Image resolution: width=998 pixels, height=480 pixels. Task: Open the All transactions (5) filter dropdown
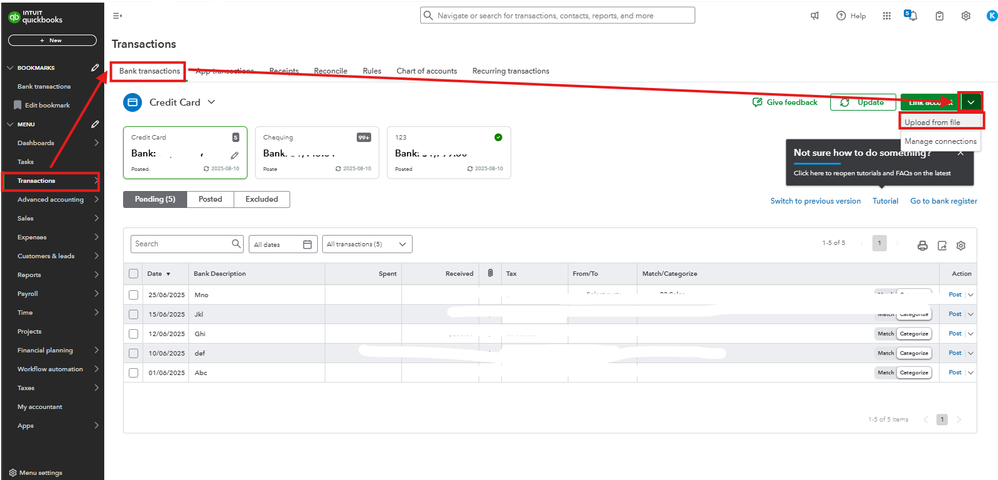tap(367, 244)
